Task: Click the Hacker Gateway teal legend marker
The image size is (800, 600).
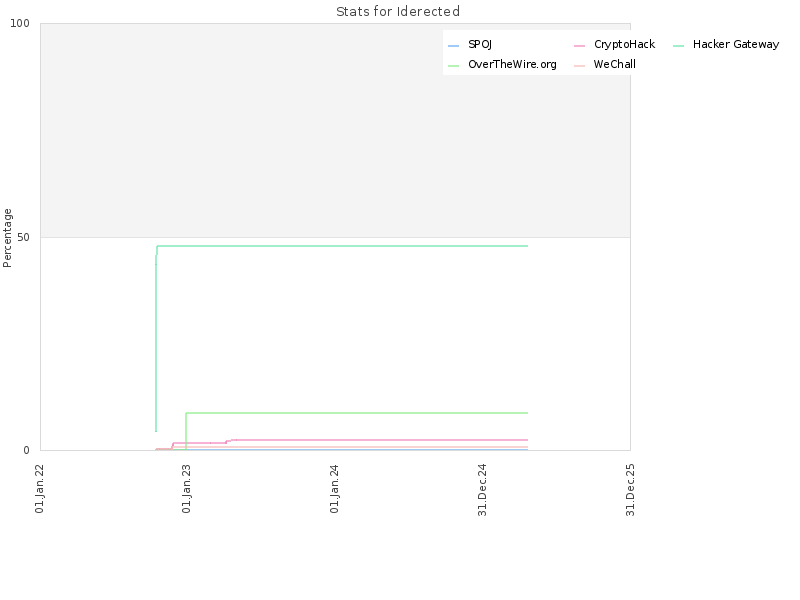Action: tap(678, 46)
